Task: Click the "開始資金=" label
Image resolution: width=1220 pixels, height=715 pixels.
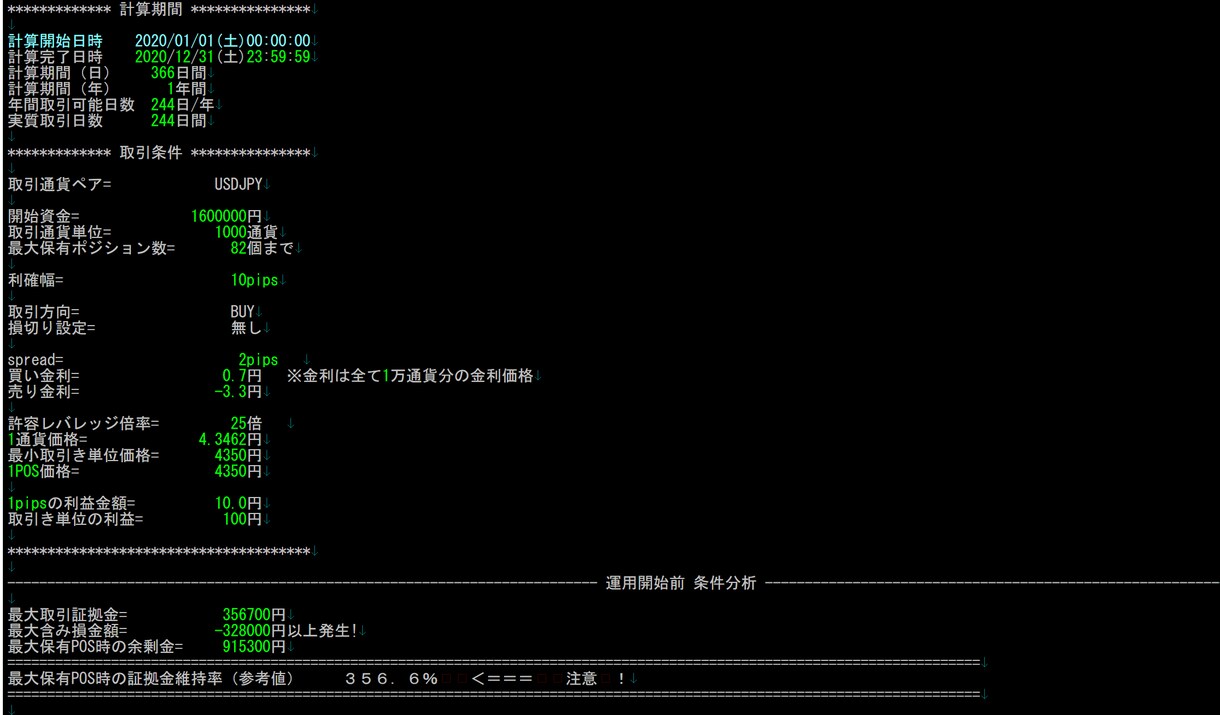Action: point(43,217)
